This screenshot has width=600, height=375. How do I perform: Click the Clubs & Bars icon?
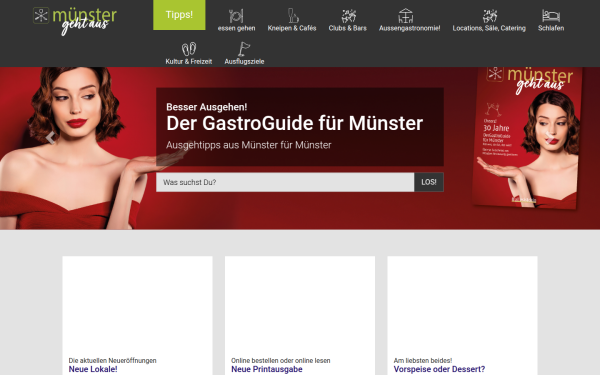point(348,16)
